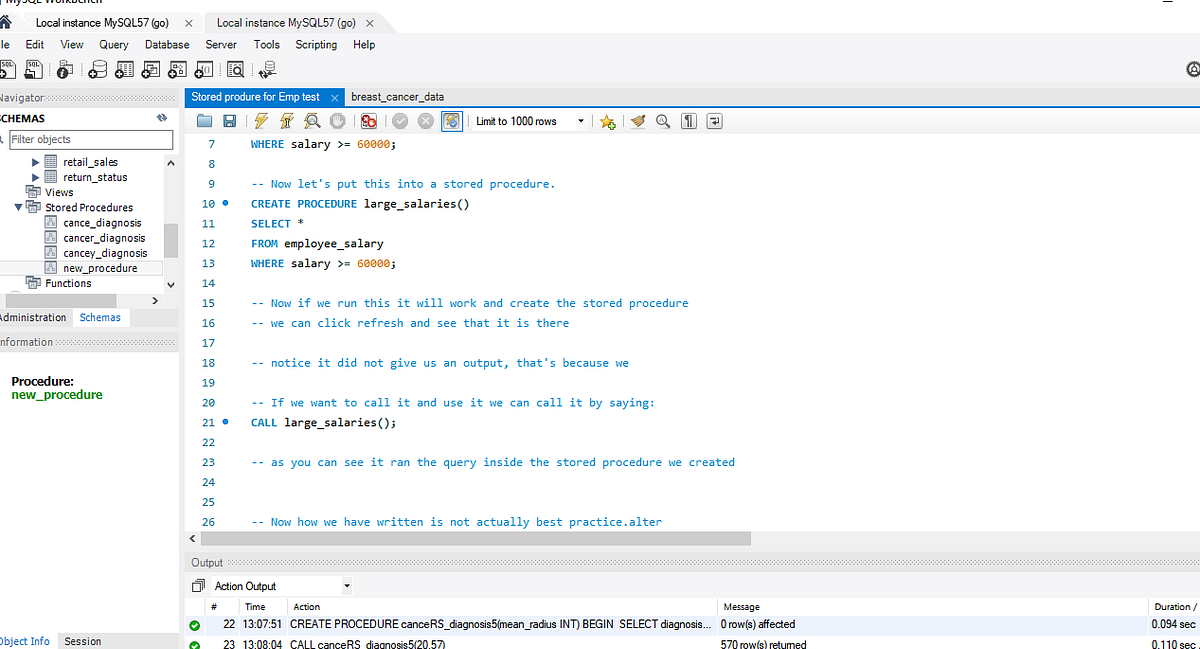1200x649 pixels.
Task: Collapse the Stored Procedures node
Action: click(19, 207)
